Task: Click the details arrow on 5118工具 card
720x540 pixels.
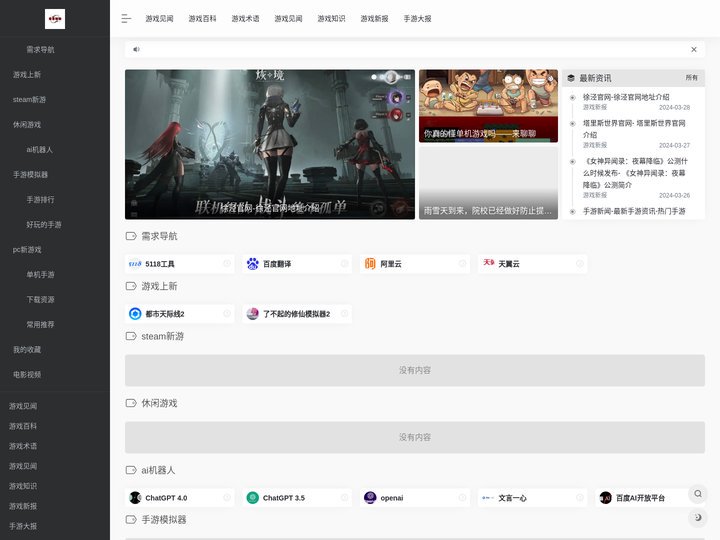Action: click(227, 263)
